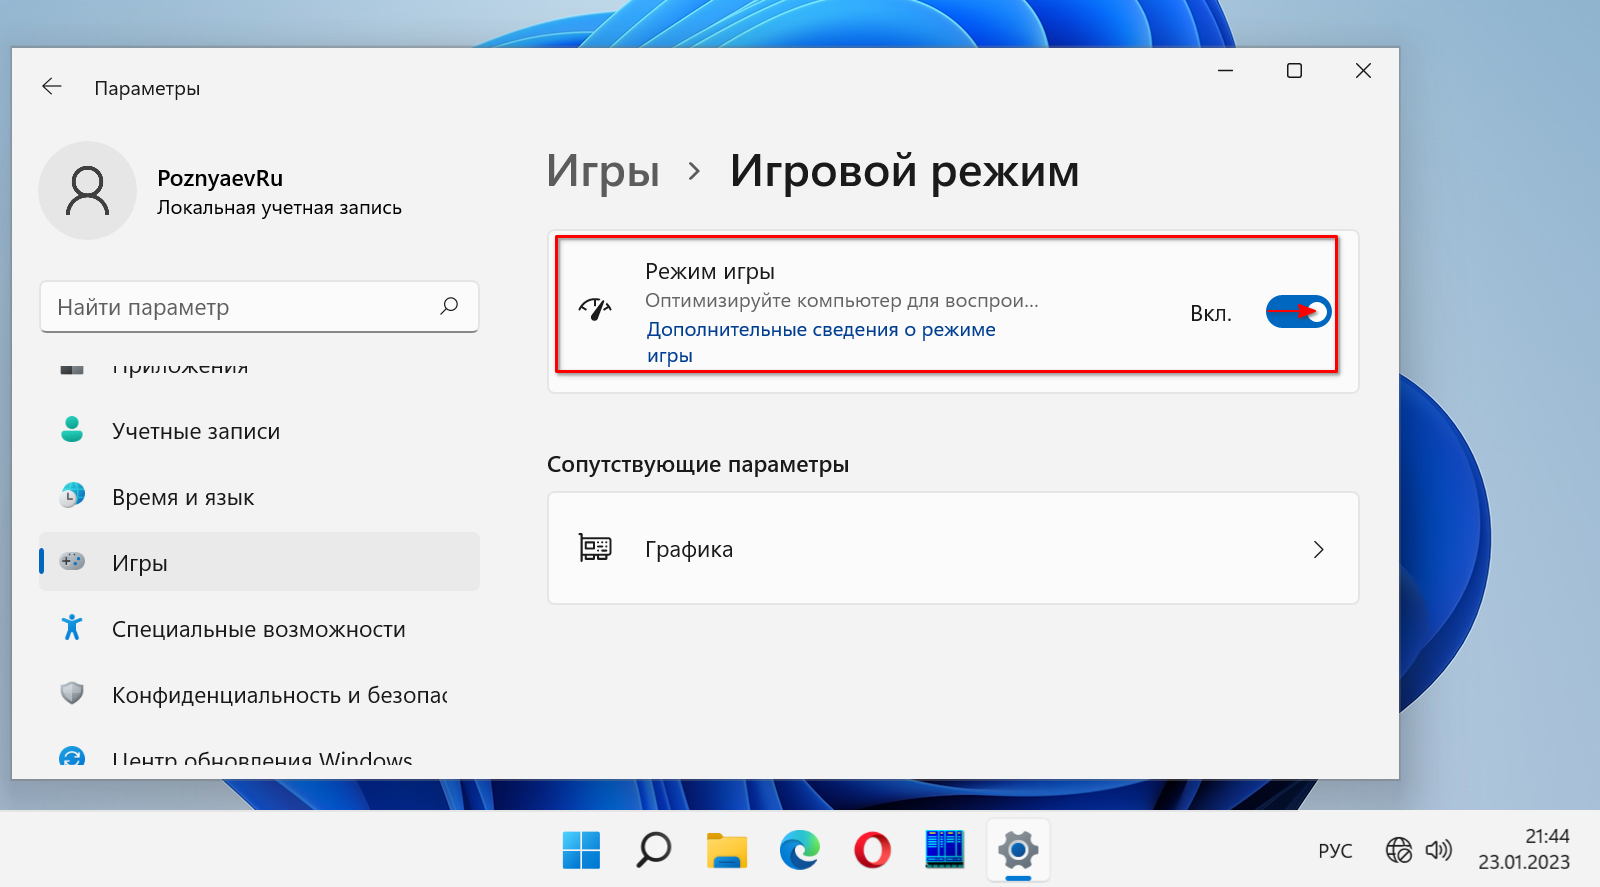Viewport: 1600px width, 887px height.
Task: Click the Графика graphics card icon
Action: [x=595, y=548]
